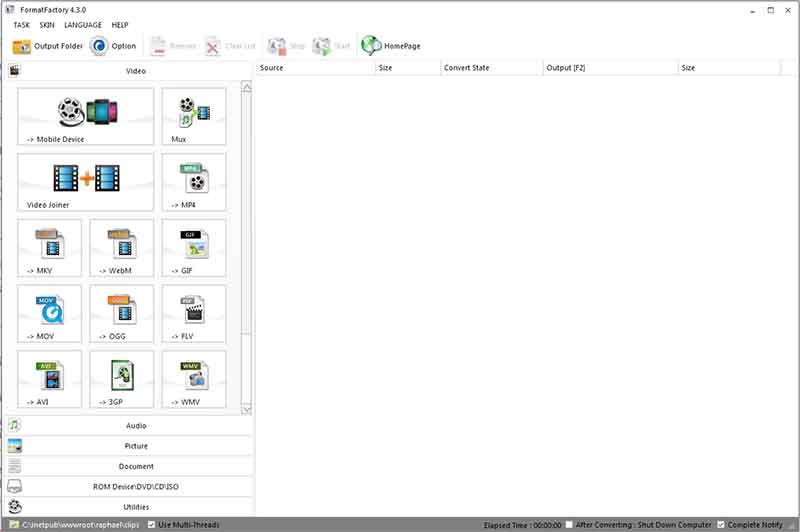Open the Mobile Device conversion tile
The height and width of the screenshot is (532, 800).
tap(85, 116)
